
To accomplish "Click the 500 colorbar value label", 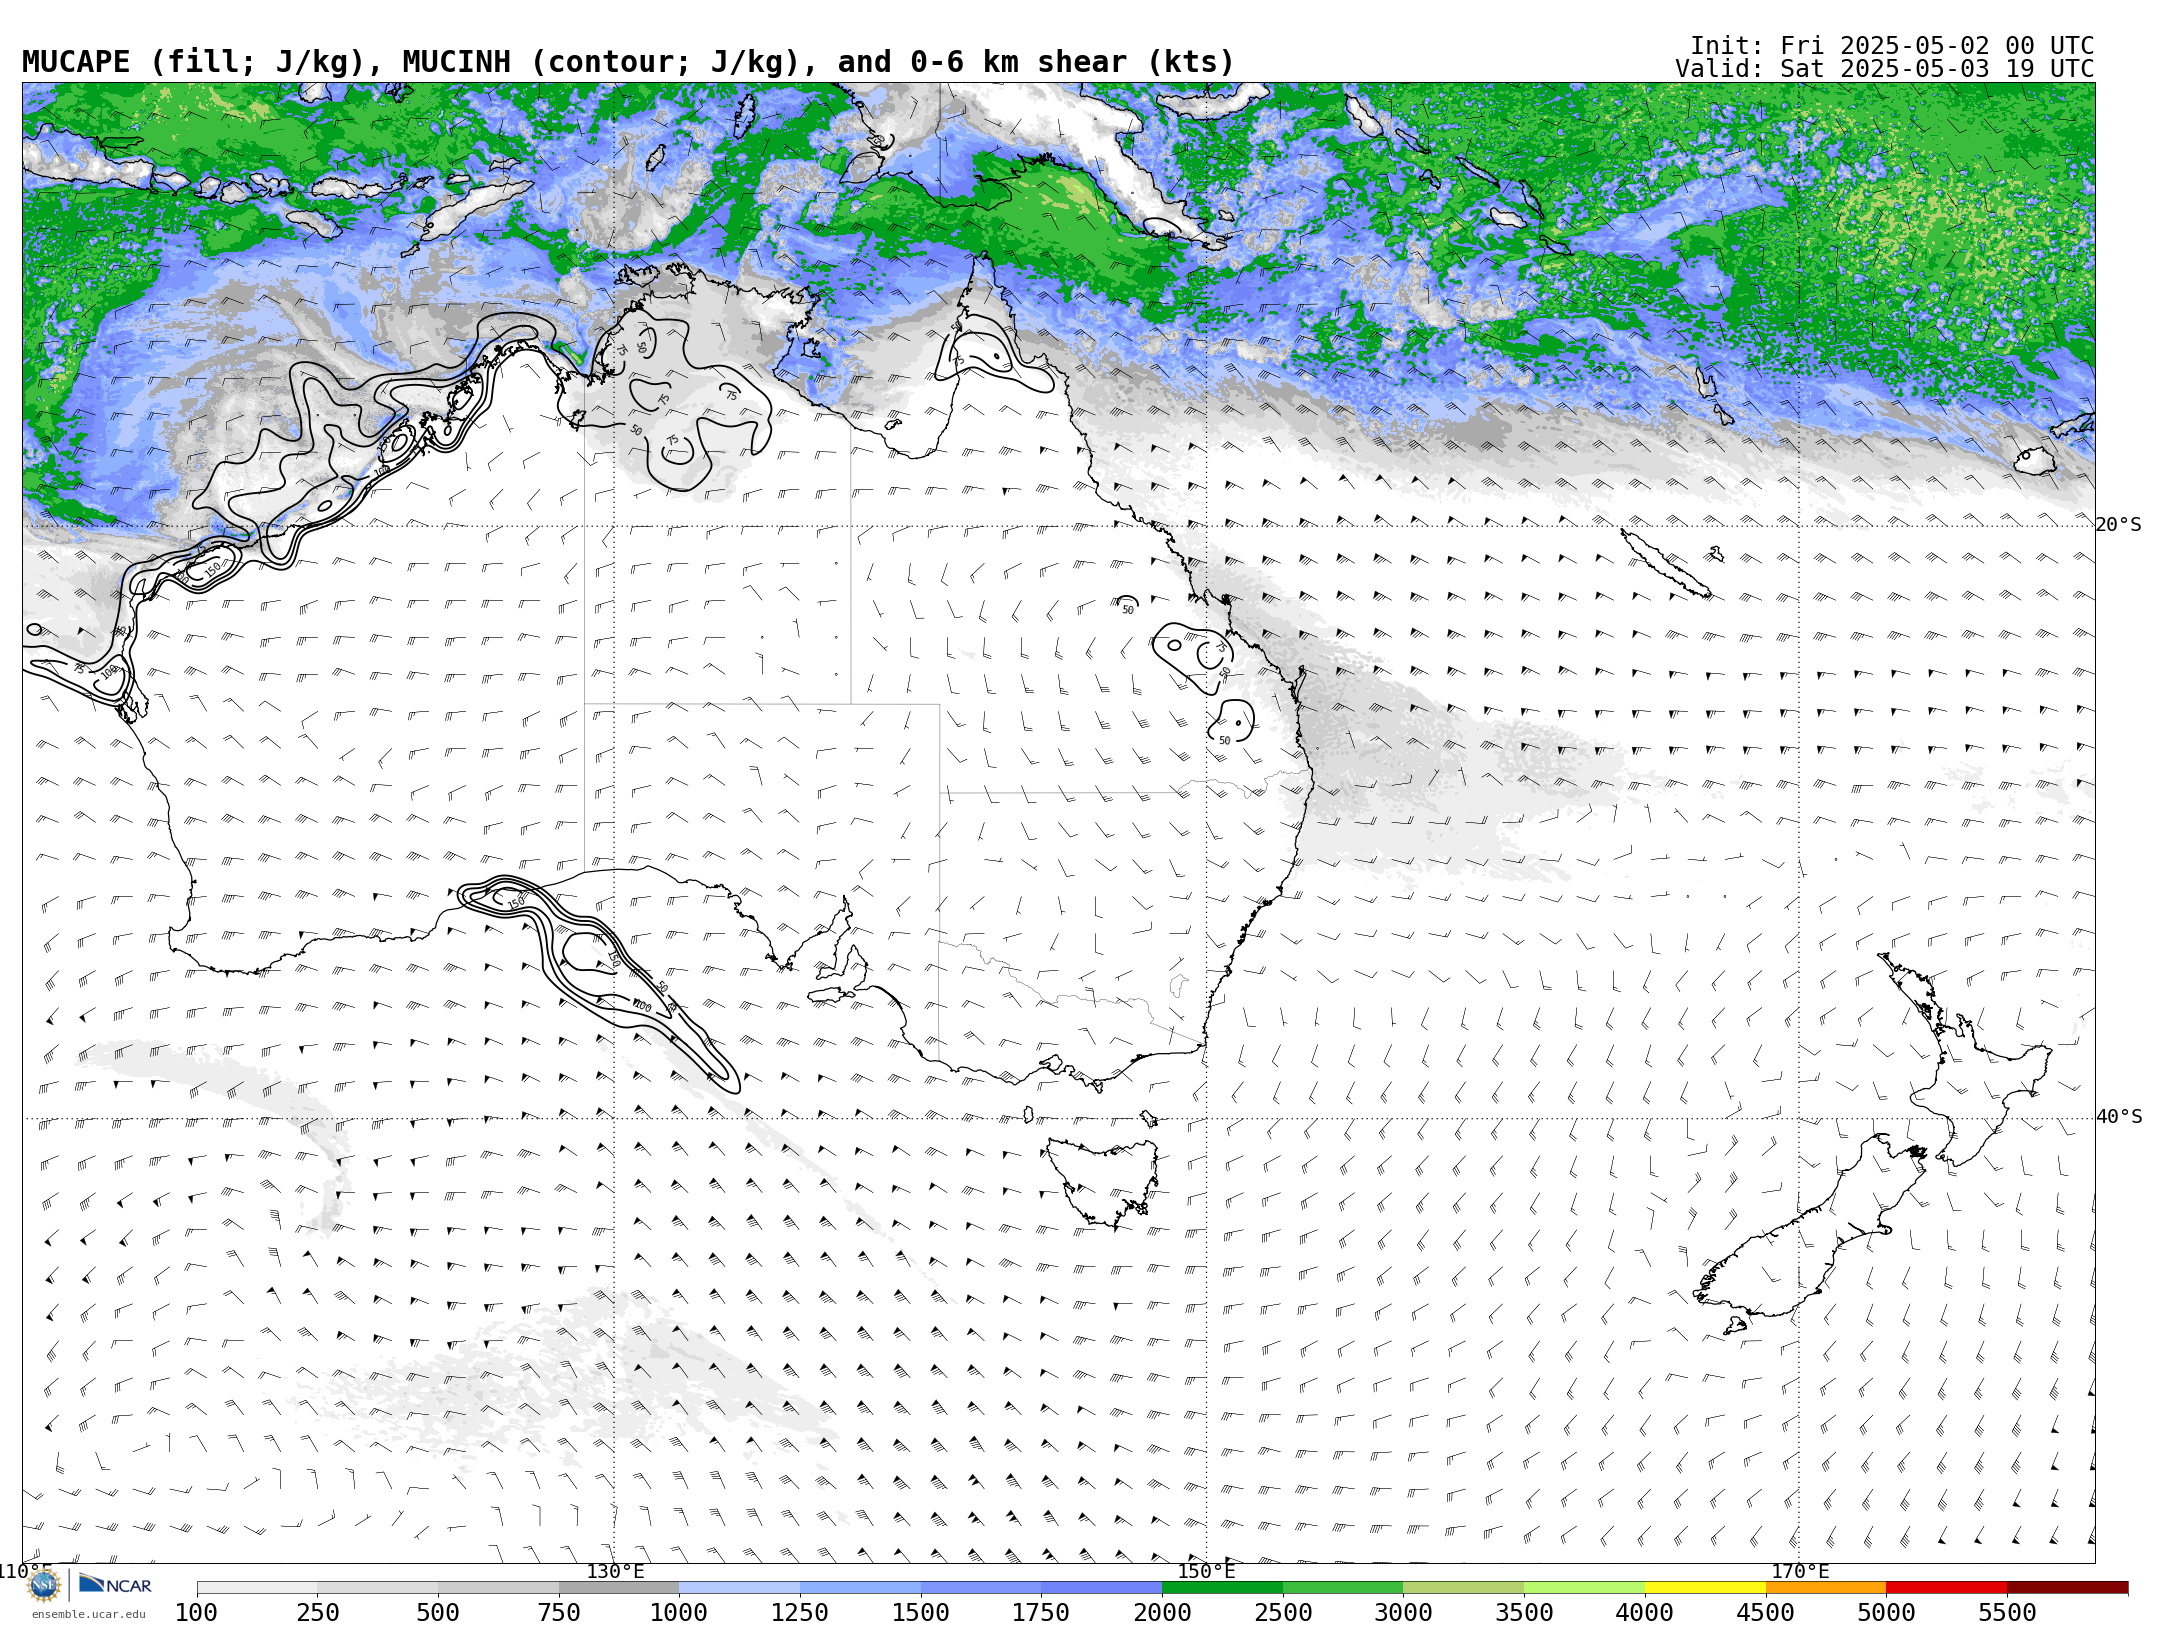I will click(438, 1612).
